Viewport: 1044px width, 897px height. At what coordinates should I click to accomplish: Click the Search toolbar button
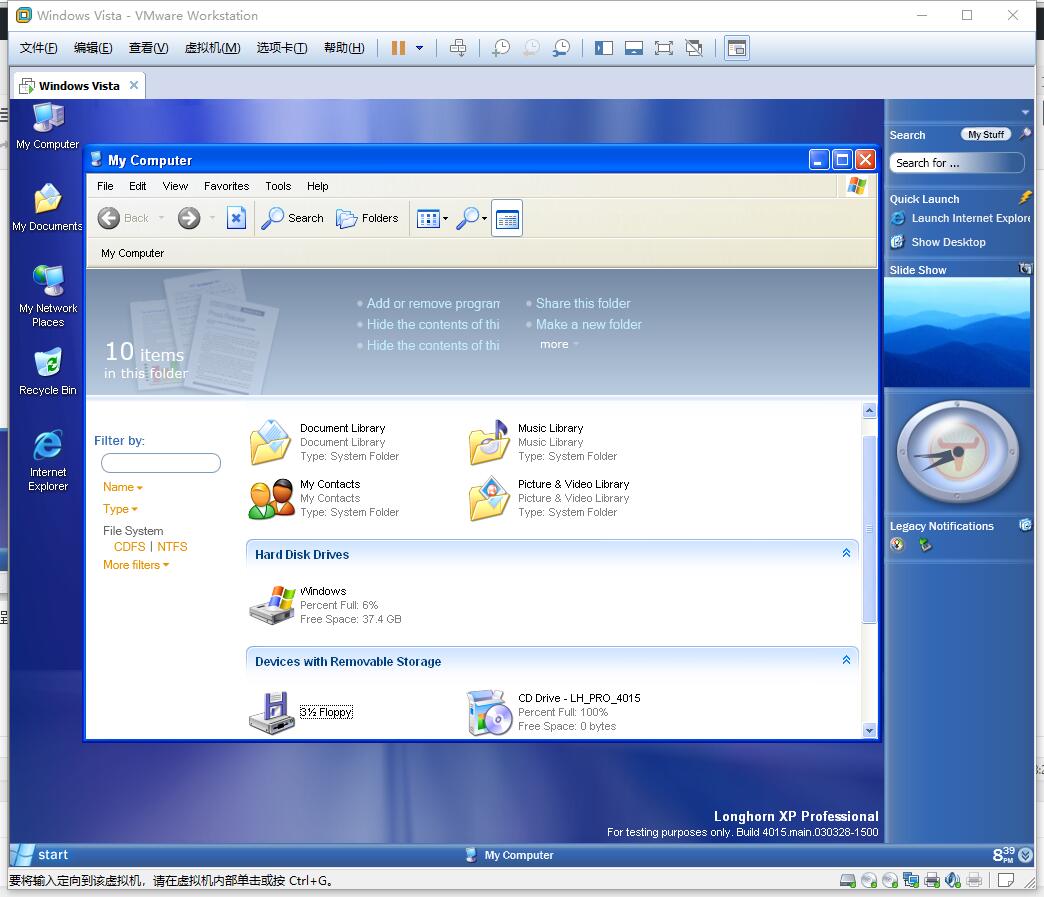pos(292,218)
